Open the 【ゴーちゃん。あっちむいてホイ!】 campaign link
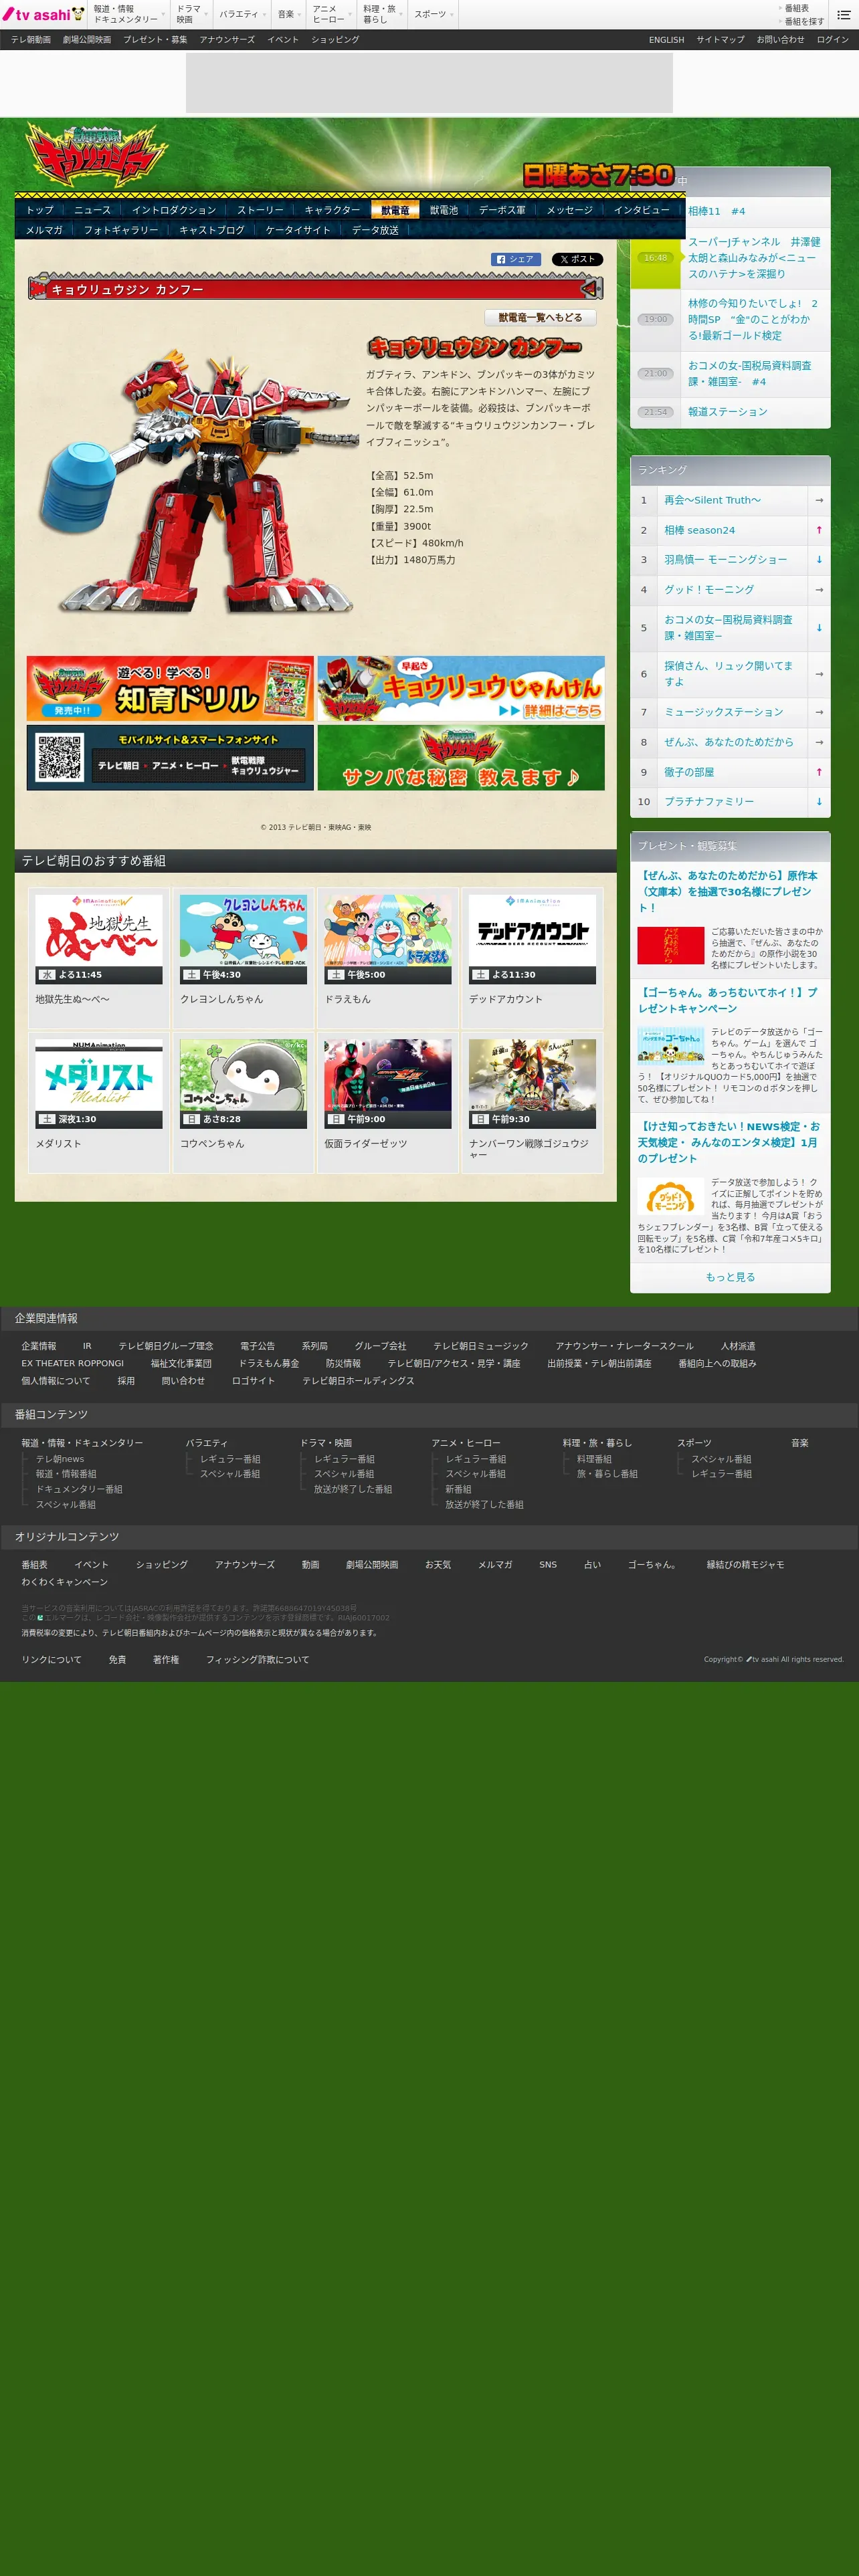 click(728, 1000)
